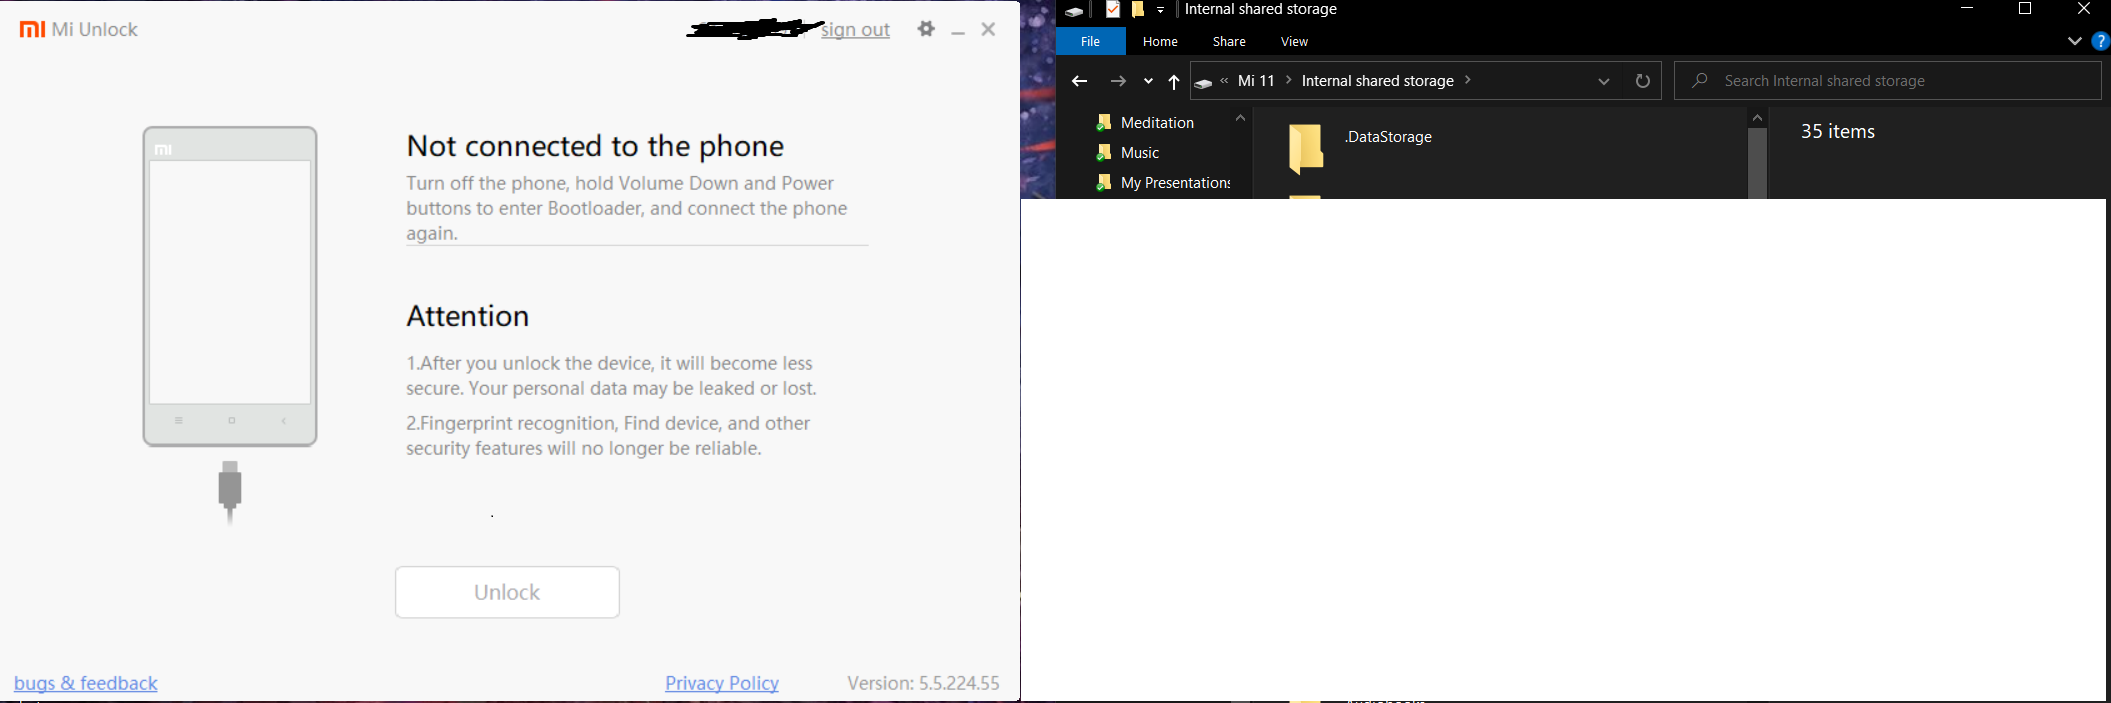
Task: Go up one folder level
Action: click(x=1174, y=81)
